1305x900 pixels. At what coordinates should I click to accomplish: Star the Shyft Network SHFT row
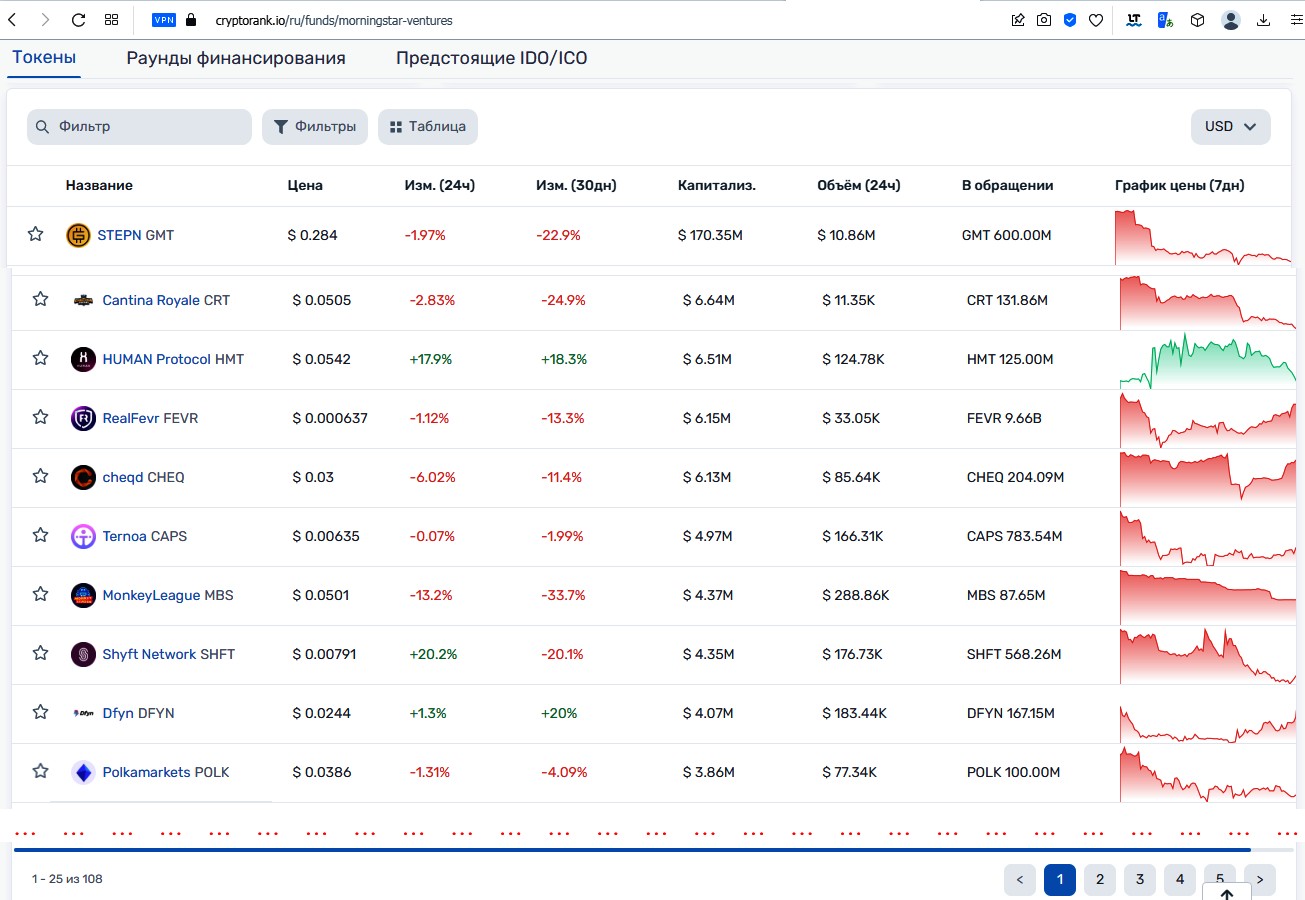pyautogui.click(x=41, y=654)
